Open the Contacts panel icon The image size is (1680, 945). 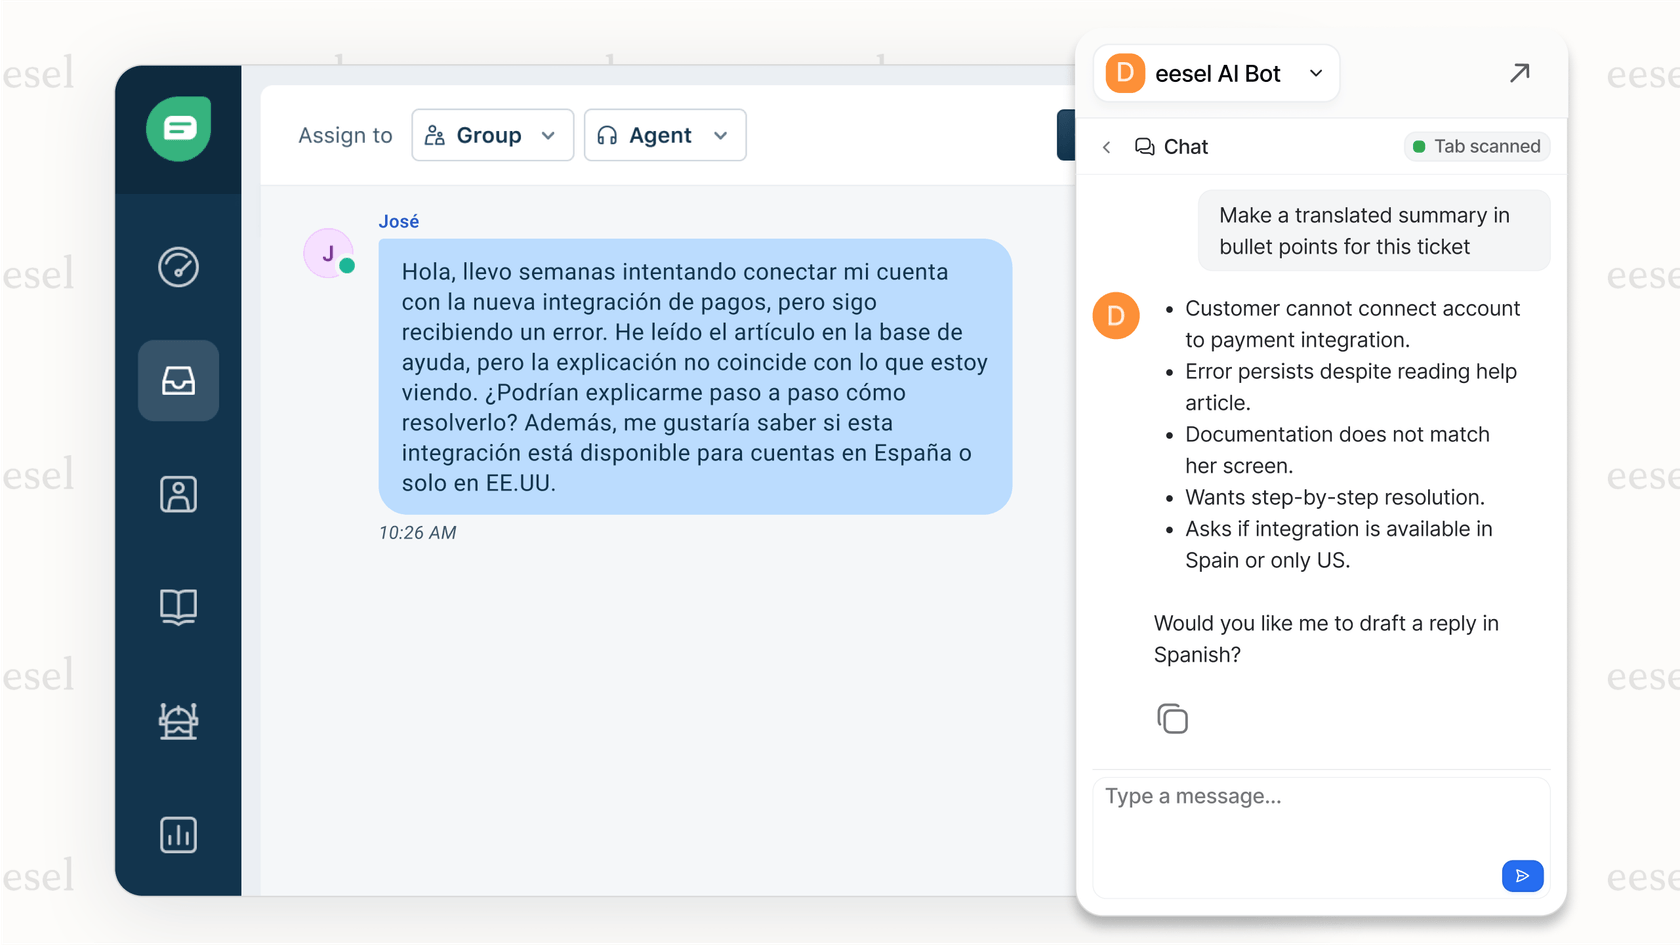click(178, 494)
